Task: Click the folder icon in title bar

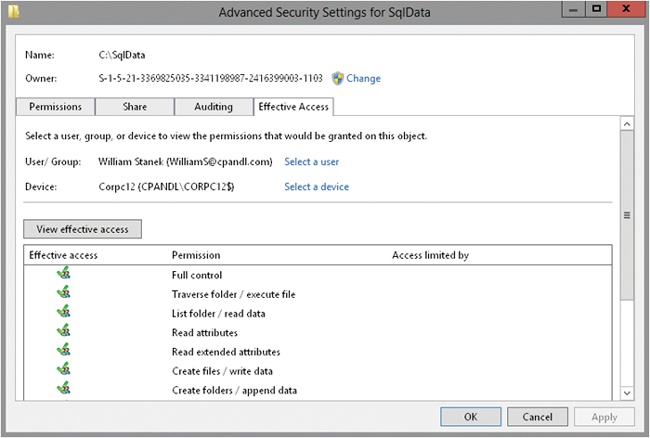Action: click(x=13, y=11)
